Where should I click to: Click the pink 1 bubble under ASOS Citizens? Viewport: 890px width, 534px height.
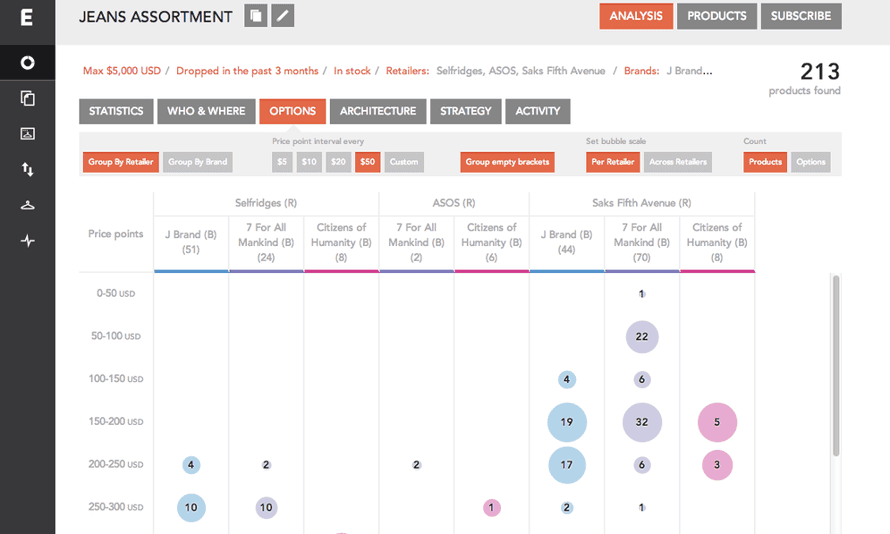[492, 507]
